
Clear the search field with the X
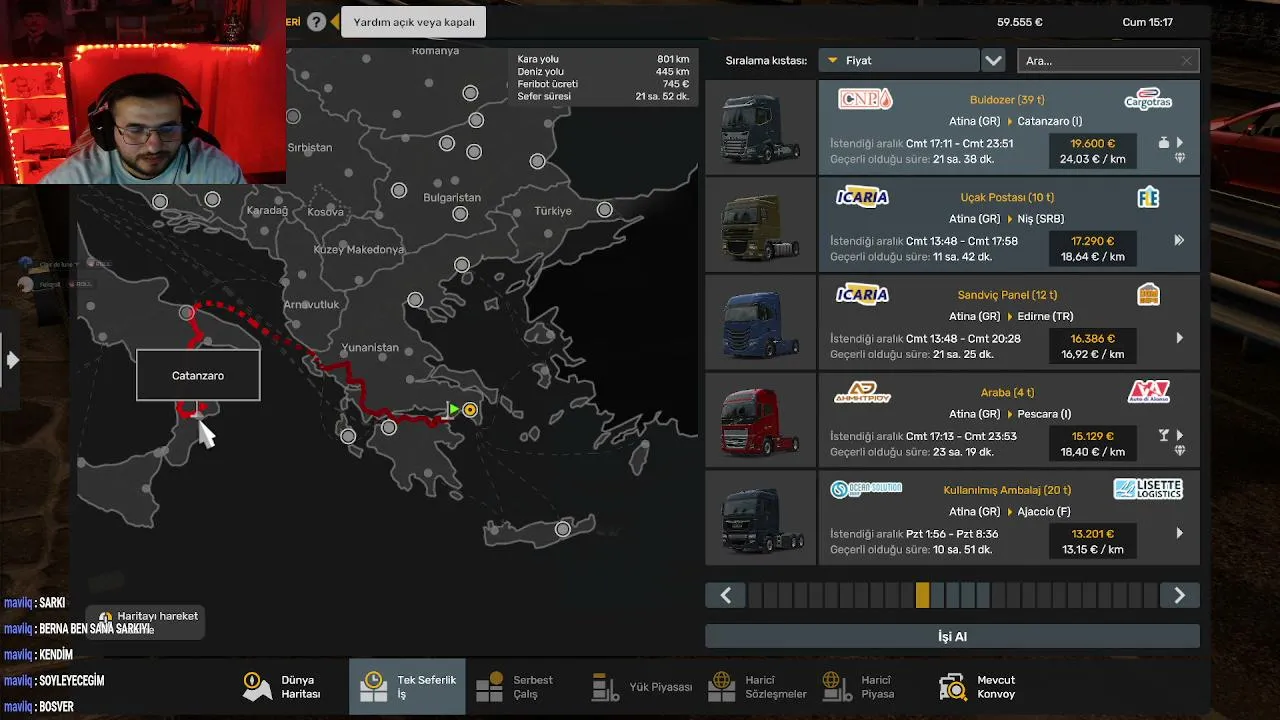1187,61
